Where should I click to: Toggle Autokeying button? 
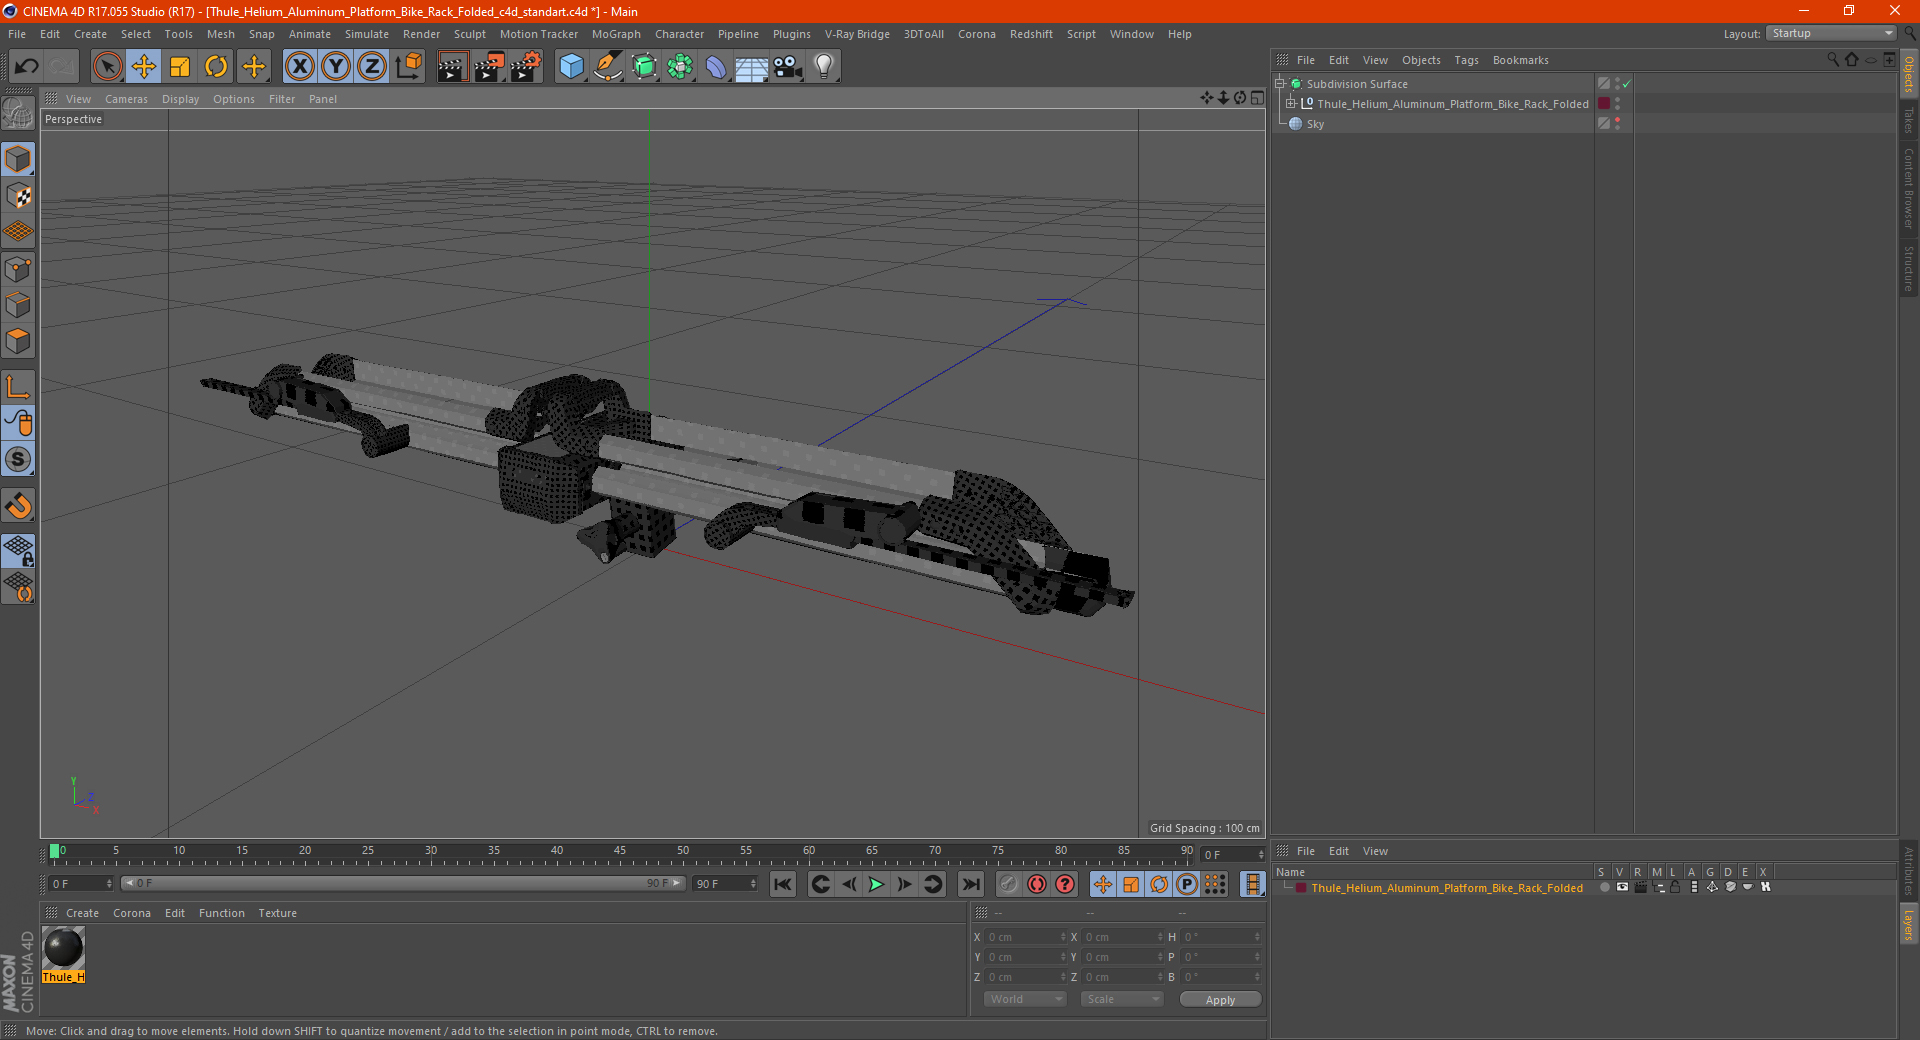pyautogui.click(x=1037, y=884)
